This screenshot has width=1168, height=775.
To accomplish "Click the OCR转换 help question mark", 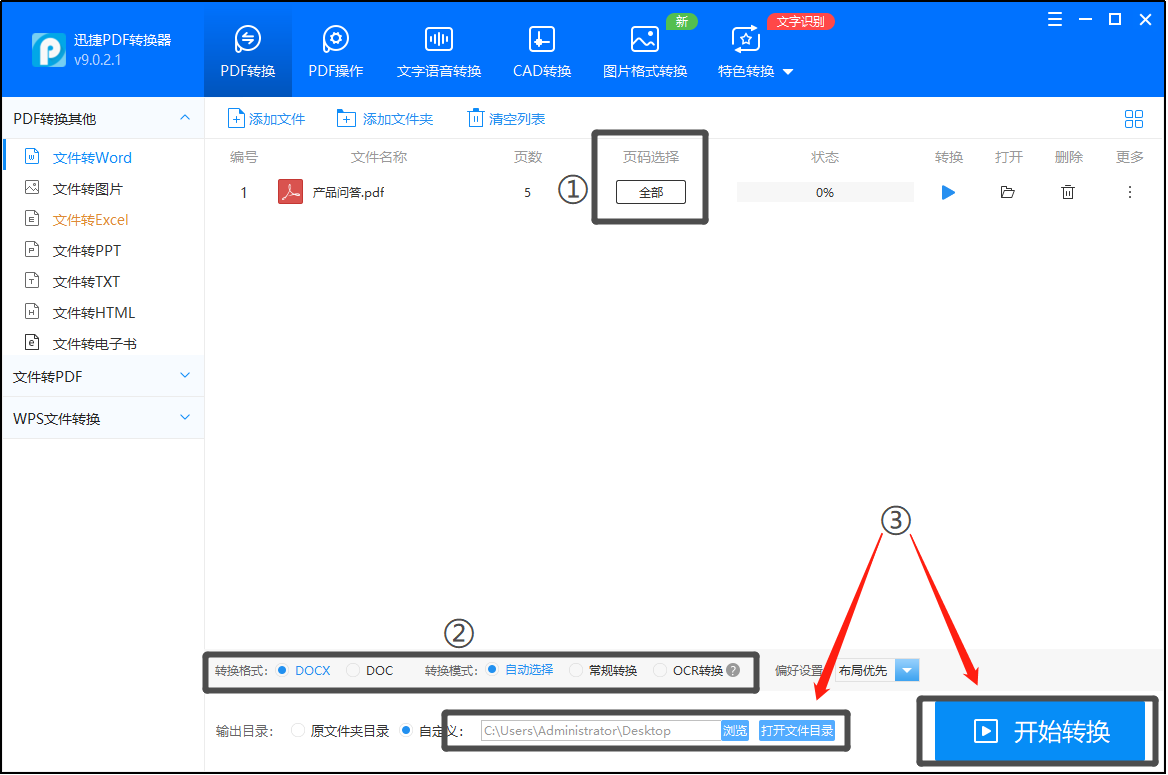I will (x=734, y=670).
